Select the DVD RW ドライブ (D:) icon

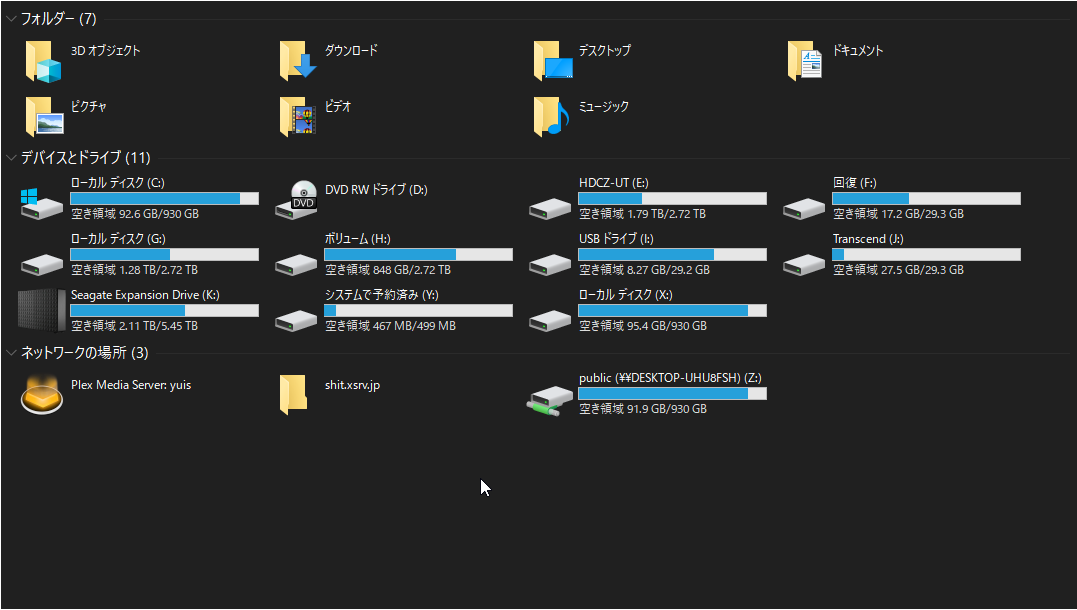click(x=298, y=198)
